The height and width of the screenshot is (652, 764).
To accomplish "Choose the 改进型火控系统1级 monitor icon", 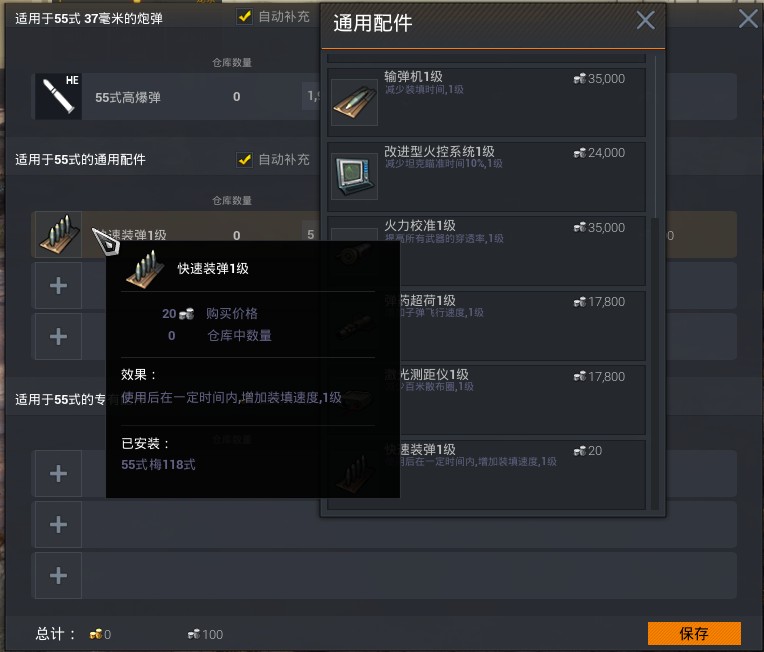I will [354, 176].
